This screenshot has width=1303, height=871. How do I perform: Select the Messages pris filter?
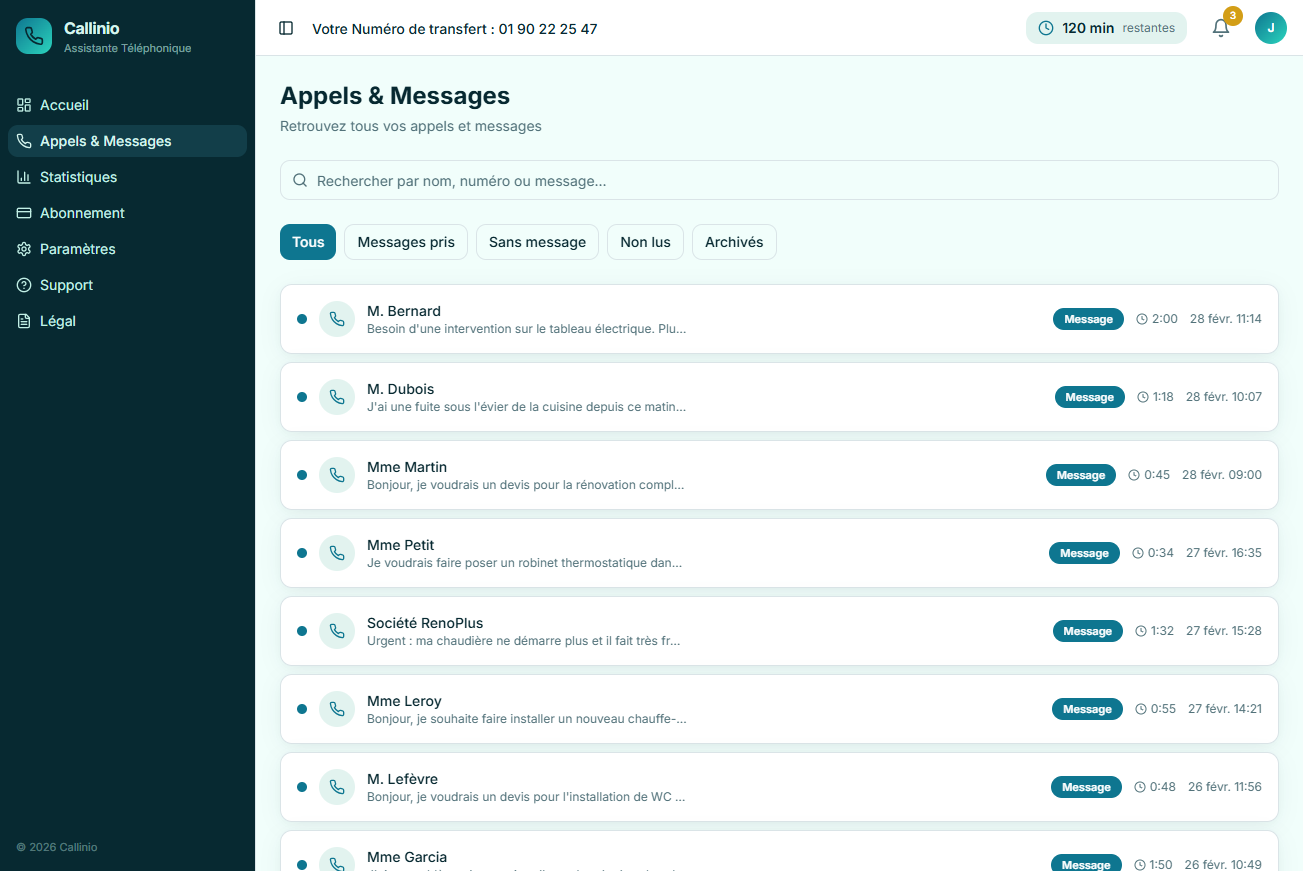point(406,242)
